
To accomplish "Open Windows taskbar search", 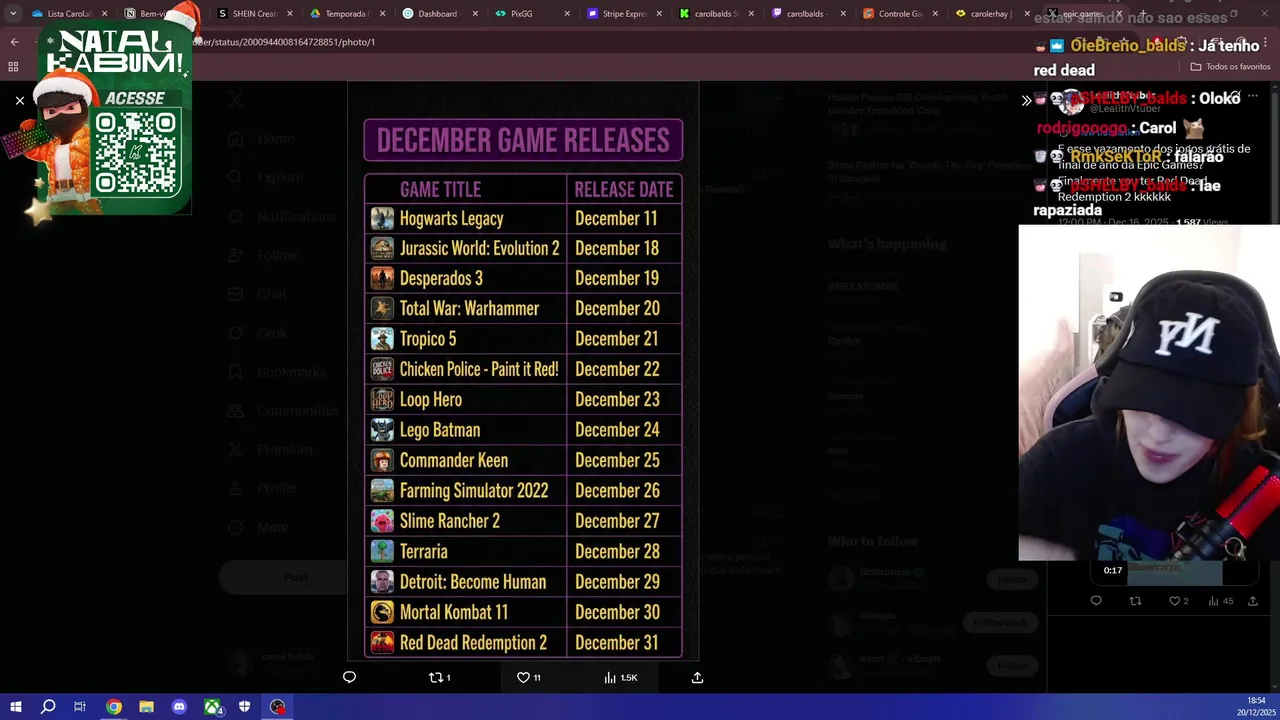I will [48, 707].
